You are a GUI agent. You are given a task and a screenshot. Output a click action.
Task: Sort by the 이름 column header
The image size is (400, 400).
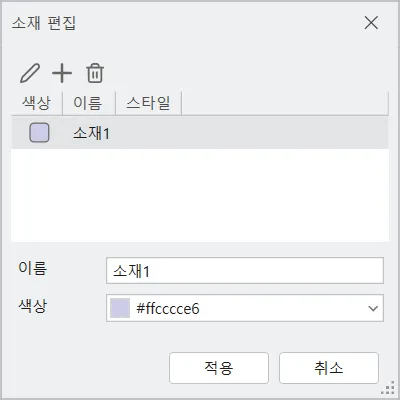(89, 103)
